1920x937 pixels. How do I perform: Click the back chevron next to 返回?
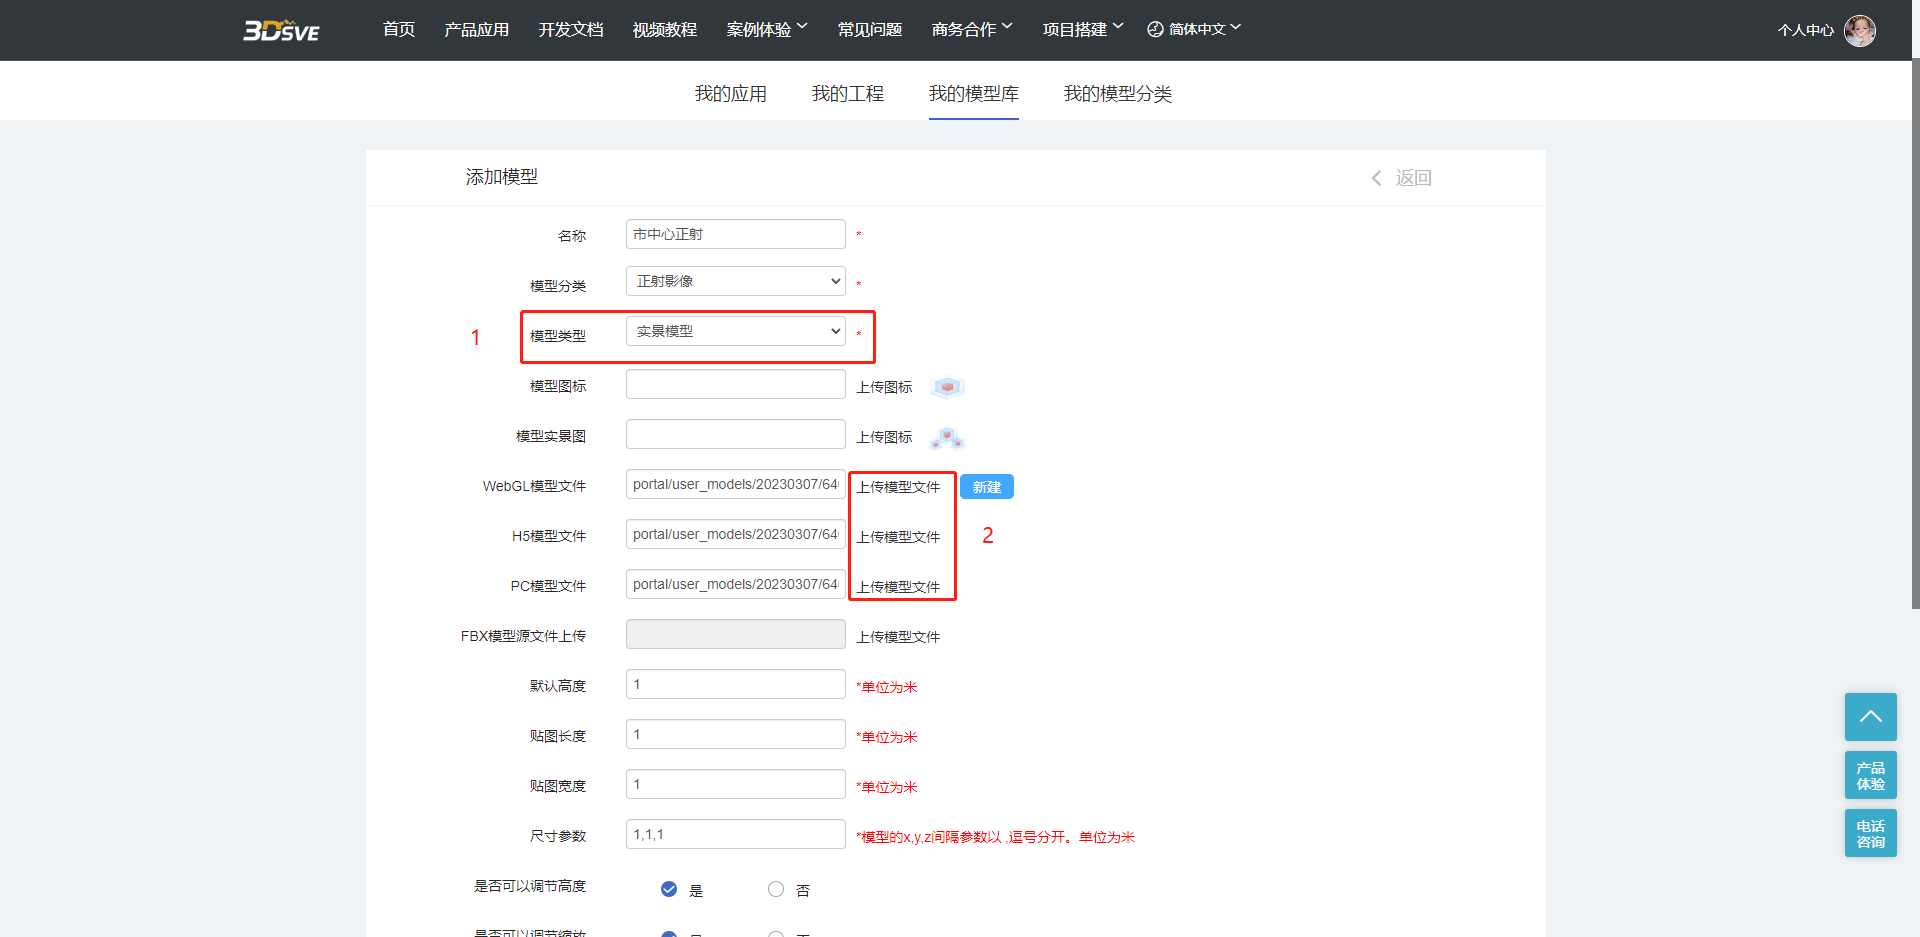(1377, 178)
